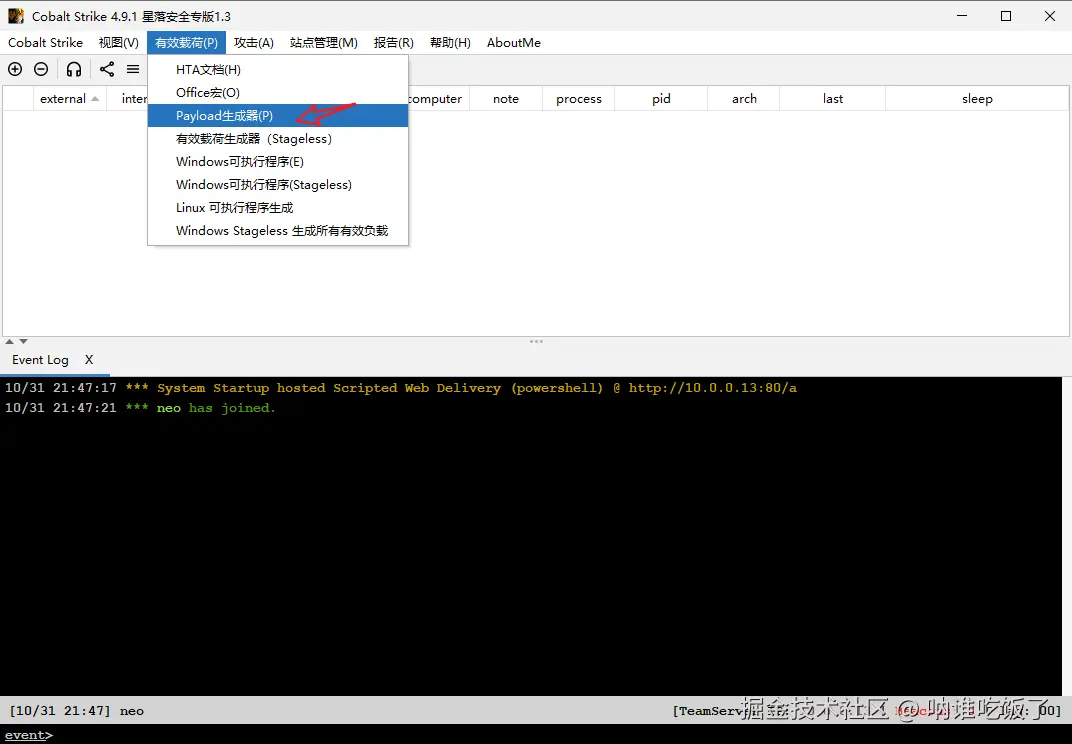Sort by the last column header
This screenshot has height=744, width=1072.
click(833, 98)
